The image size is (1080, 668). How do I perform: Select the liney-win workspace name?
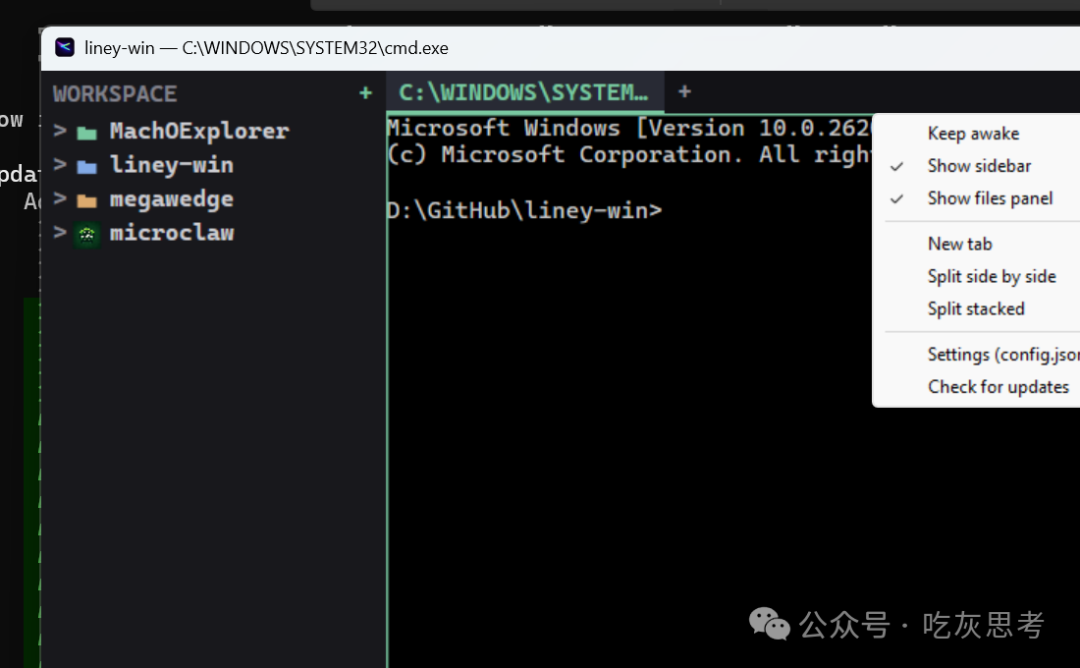[172, 165]
